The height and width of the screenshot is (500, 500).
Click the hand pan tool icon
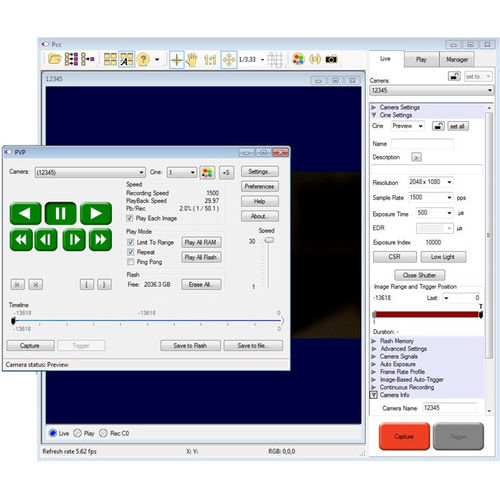(x=192, y=60)
